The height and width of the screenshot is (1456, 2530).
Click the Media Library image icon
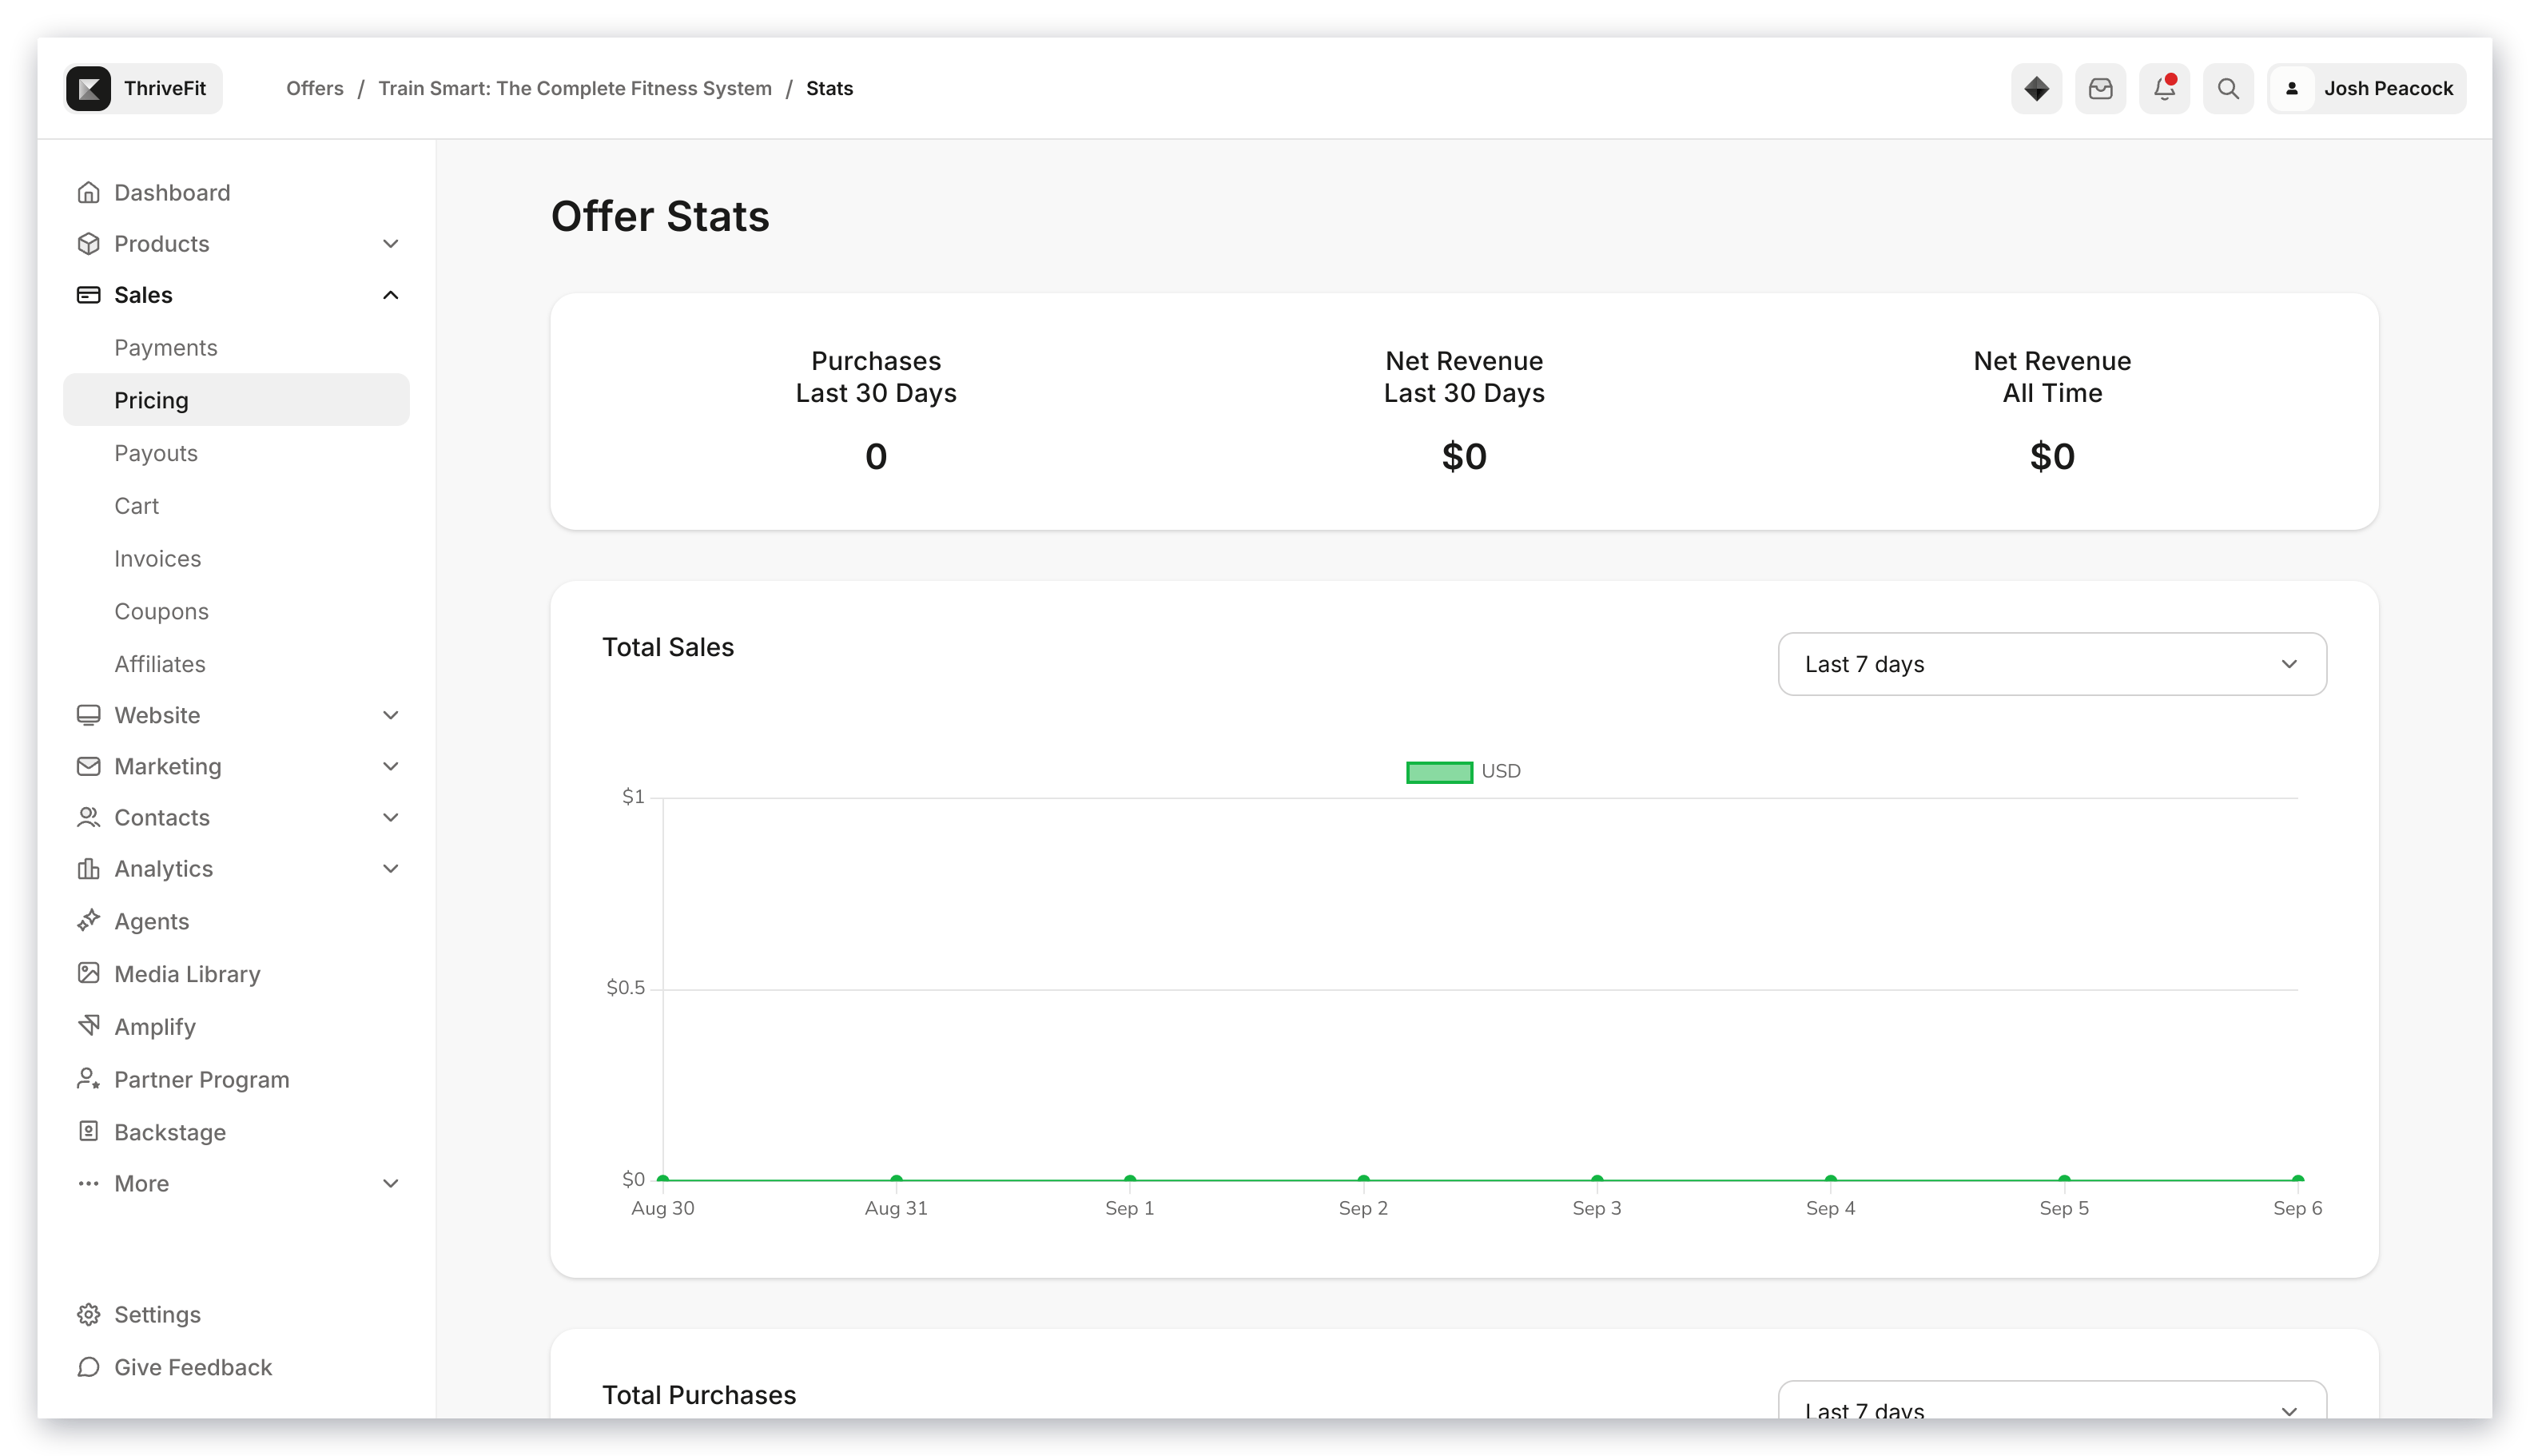click(x=88, y=973)
